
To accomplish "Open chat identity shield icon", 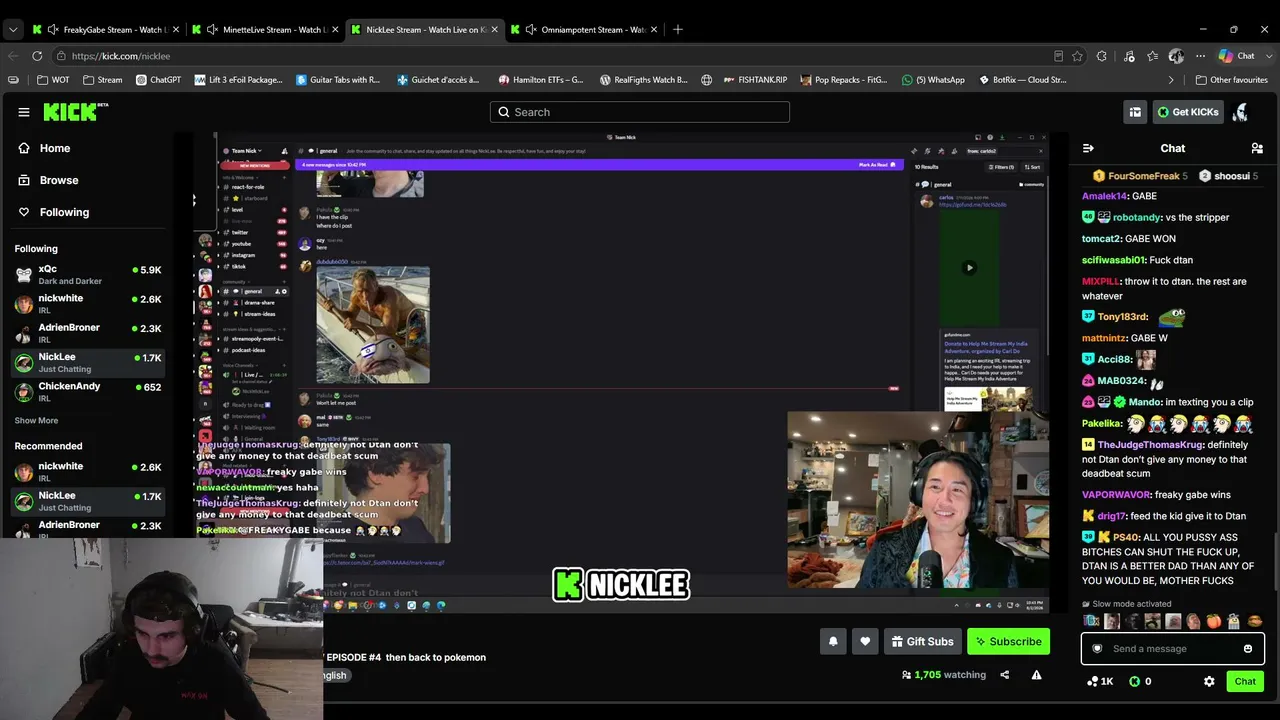I will pos(1097,649).
